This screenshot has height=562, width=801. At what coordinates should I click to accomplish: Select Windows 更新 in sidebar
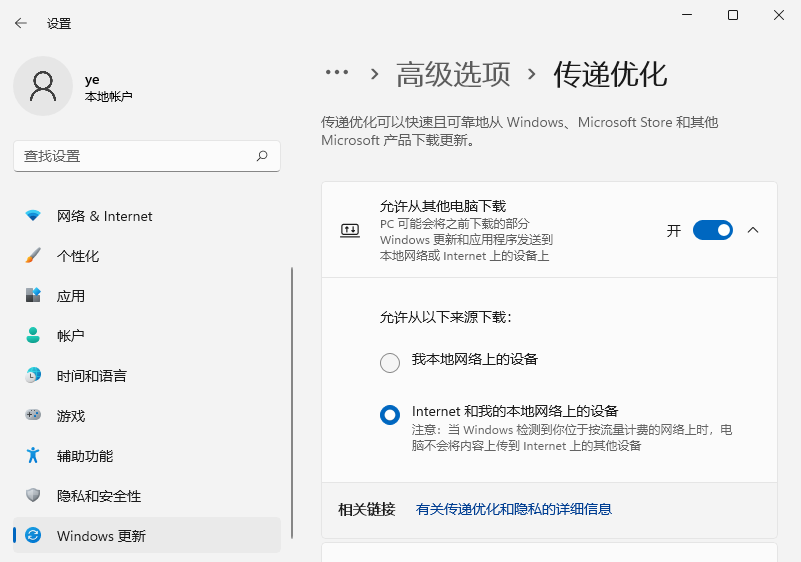pos(101,536)
